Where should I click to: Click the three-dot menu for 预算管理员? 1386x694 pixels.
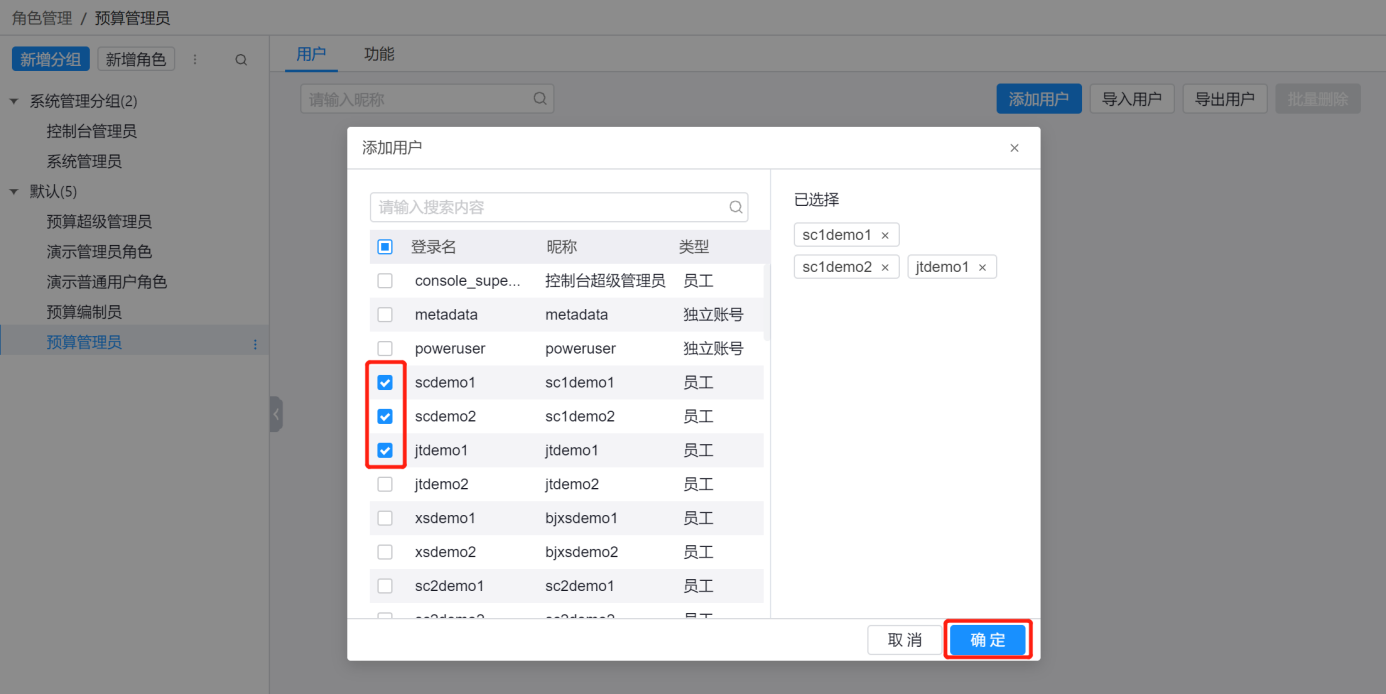pyautogui.click(x=255, y=344)
